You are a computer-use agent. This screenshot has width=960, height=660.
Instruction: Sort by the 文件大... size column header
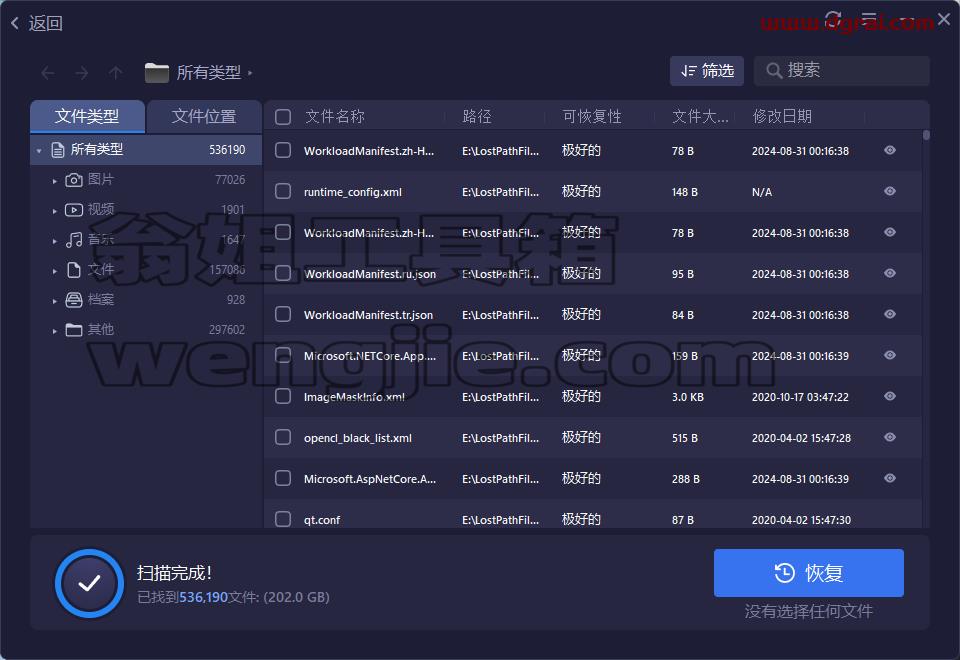[x=700, y=116]
